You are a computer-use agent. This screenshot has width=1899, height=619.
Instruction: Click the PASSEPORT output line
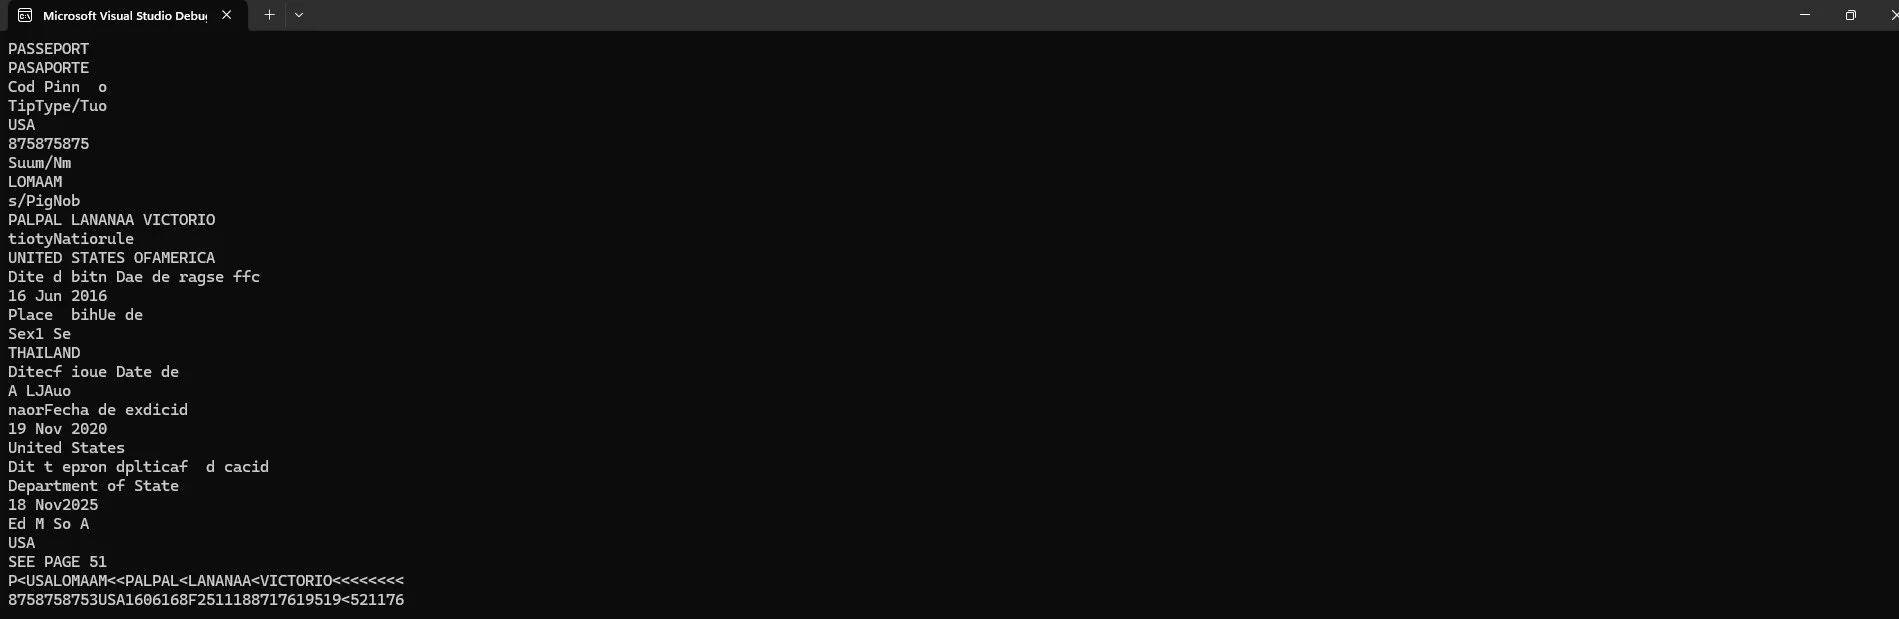pyautogui.click(x=48, y=49)
